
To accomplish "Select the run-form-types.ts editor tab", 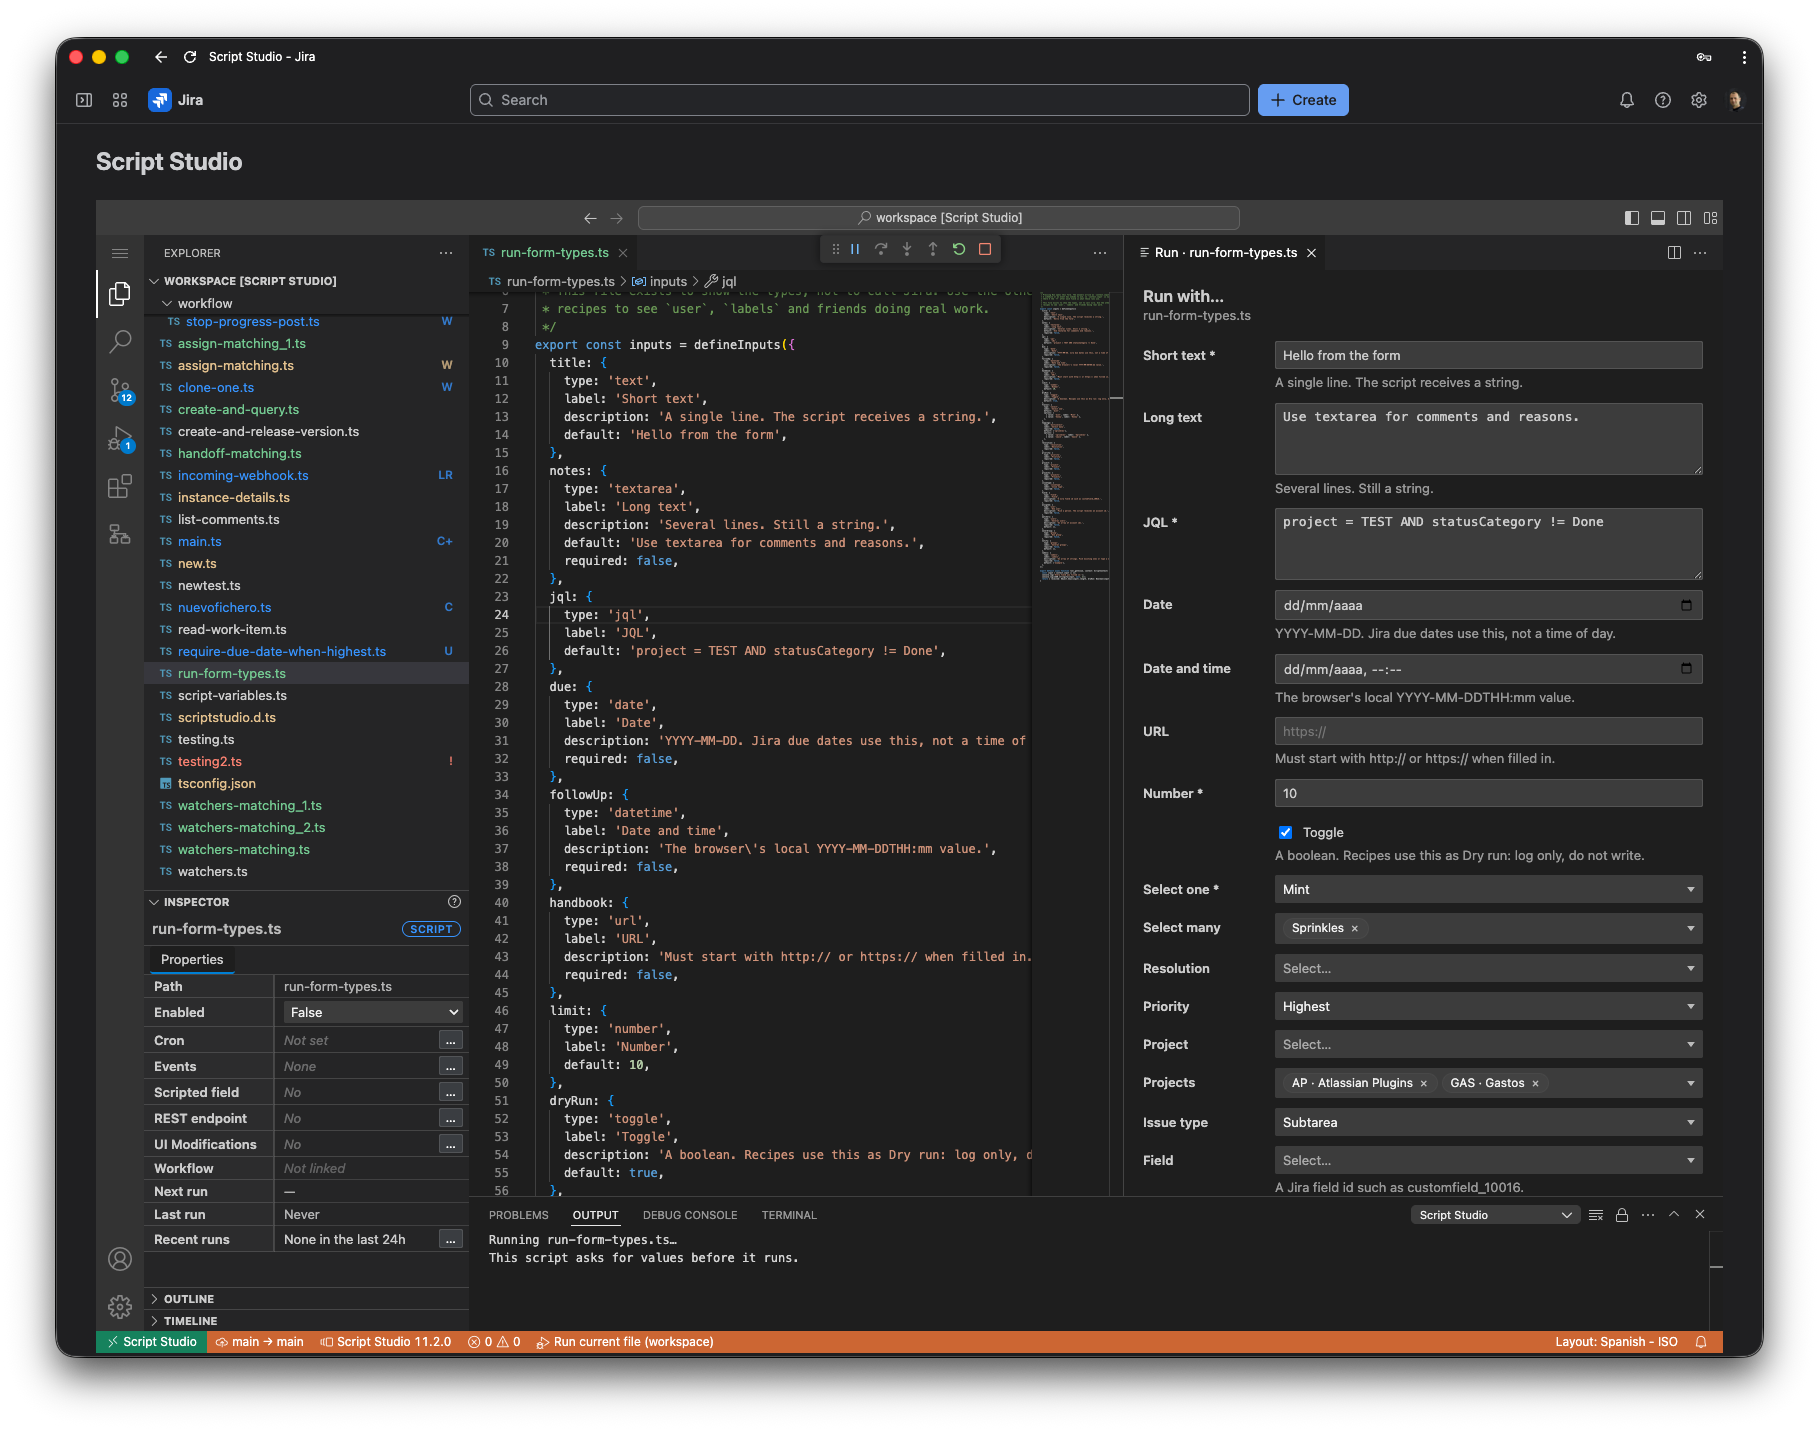I will pos(554,253).
